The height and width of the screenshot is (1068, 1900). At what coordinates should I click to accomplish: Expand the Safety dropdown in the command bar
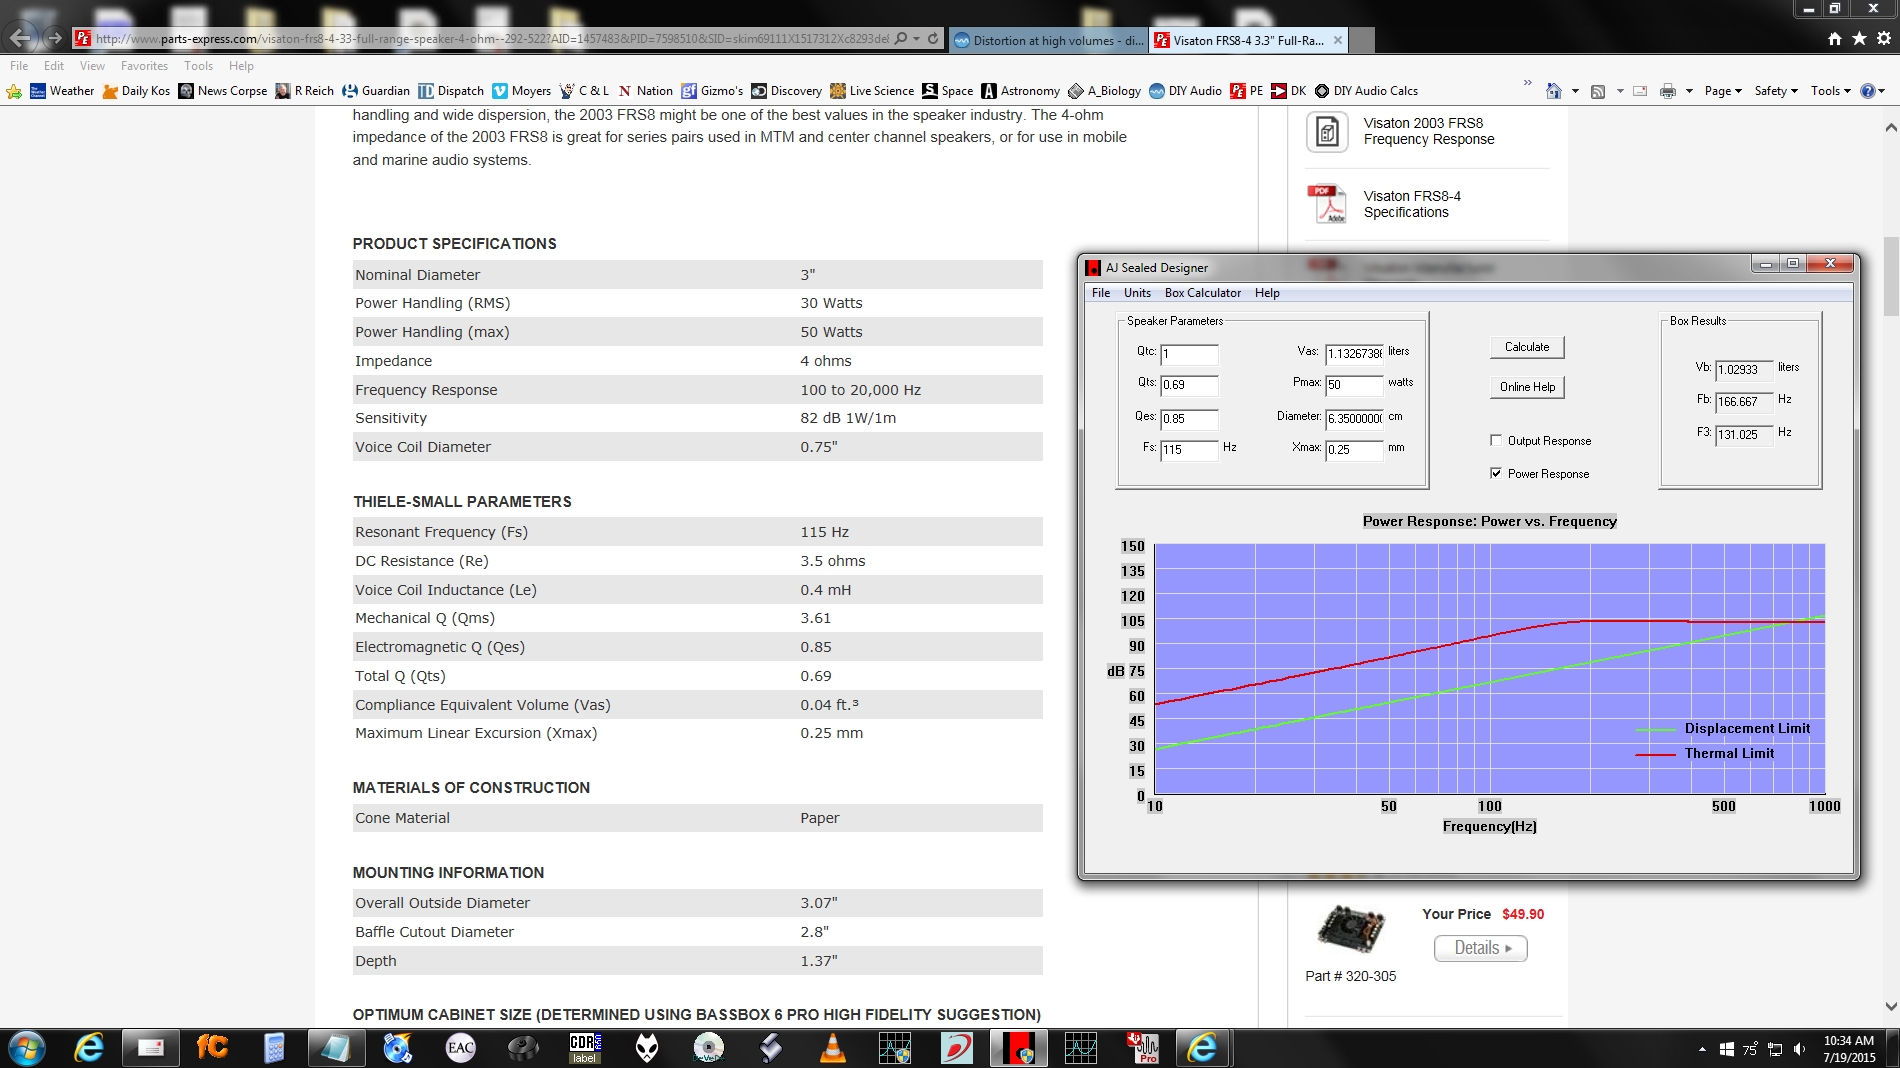[1776, 91]
